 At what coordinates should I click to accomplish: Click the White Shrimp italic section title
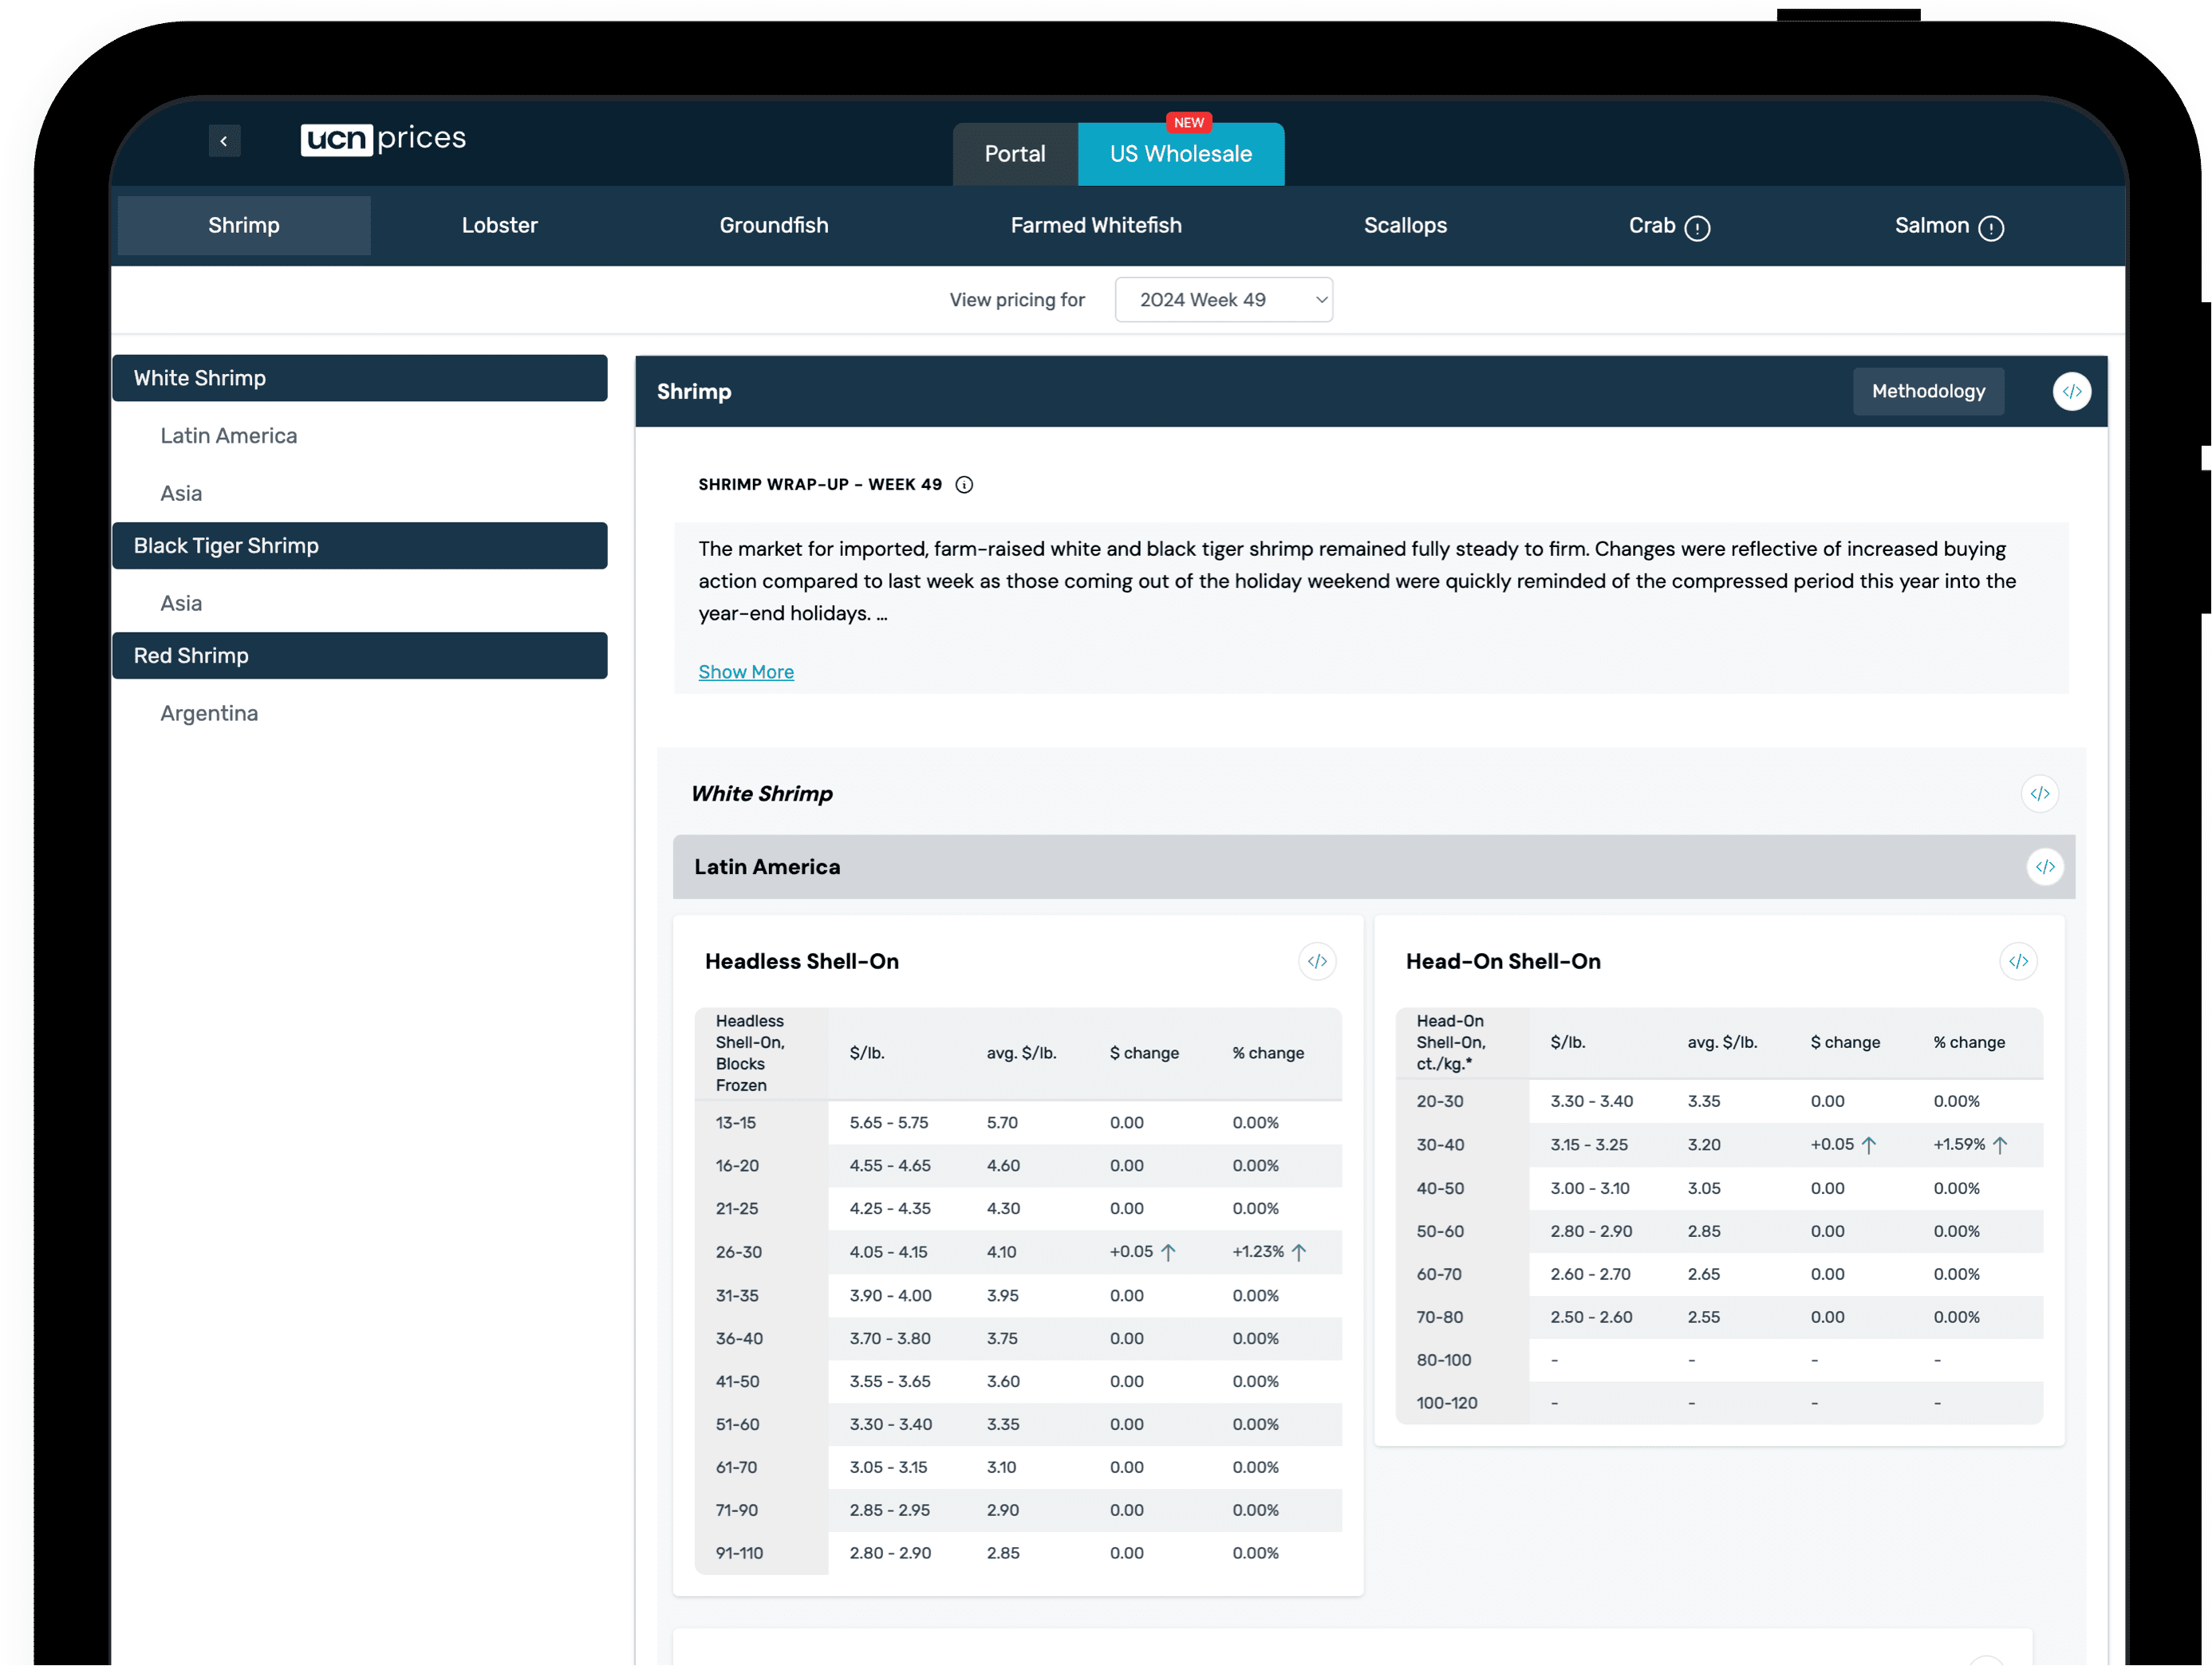[761, 794]
